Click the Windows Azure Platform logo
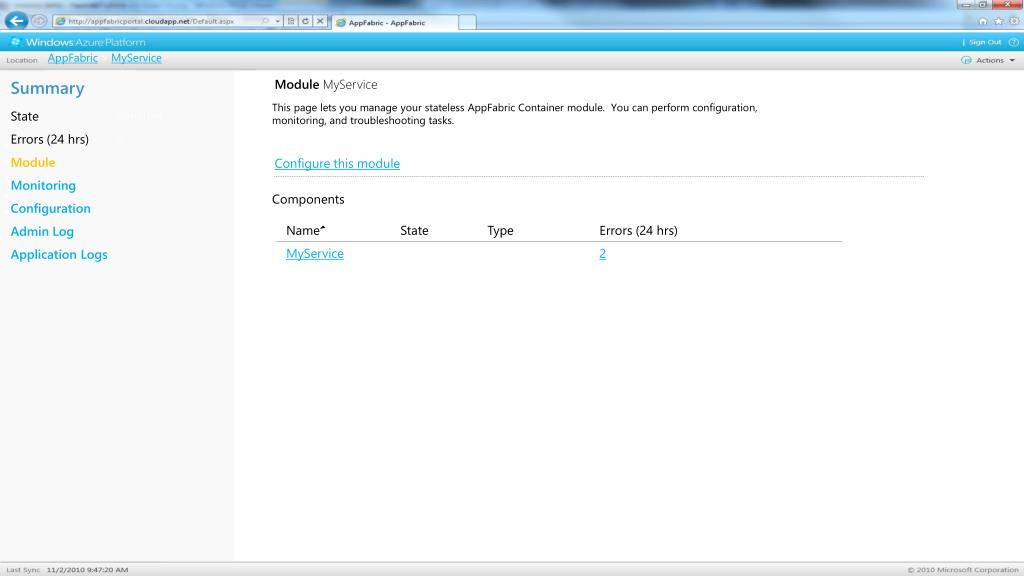1024x576 pixels. [x=78, y=42]
